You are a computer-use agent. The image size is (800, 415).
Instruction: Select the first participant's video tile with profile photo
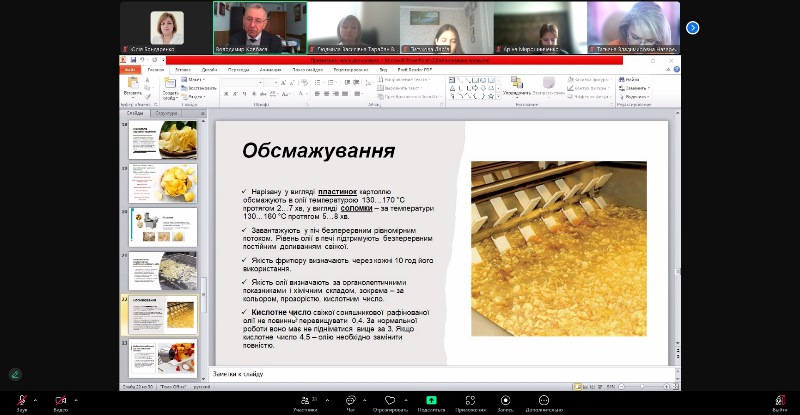[x=166, y=28]
